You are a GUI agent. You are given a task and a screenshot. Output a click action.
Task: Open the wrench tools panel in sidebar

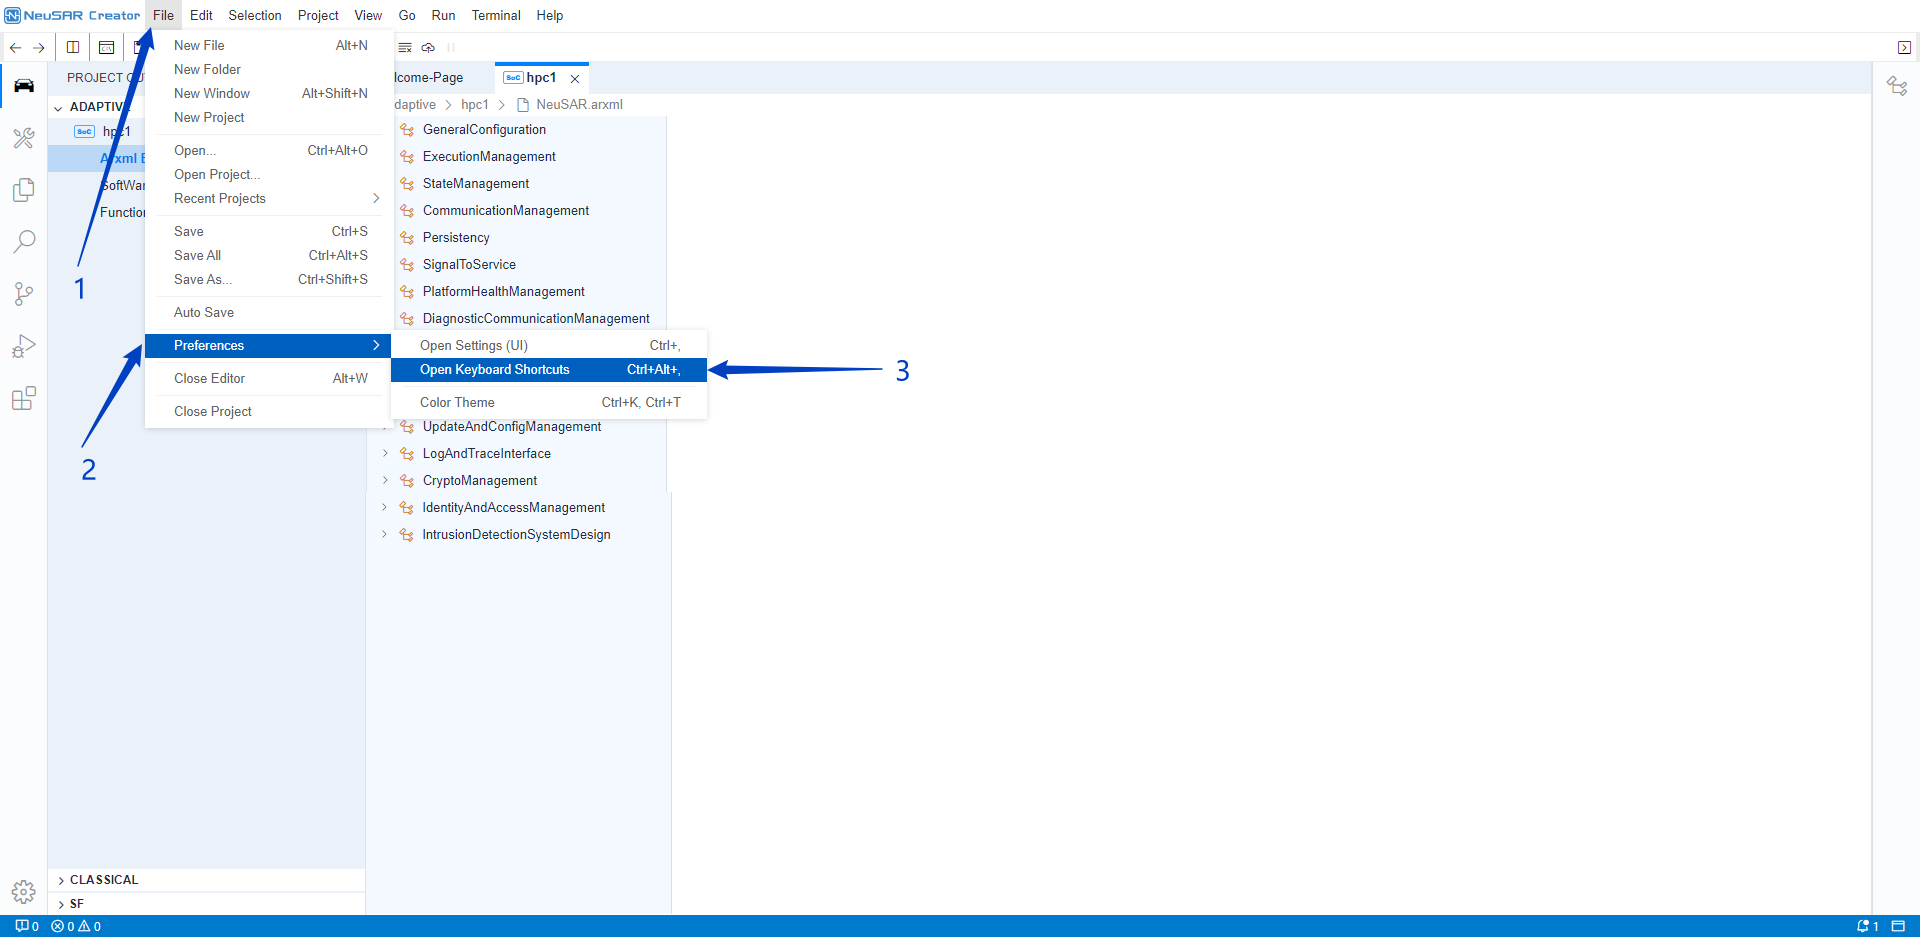[24, 138]
